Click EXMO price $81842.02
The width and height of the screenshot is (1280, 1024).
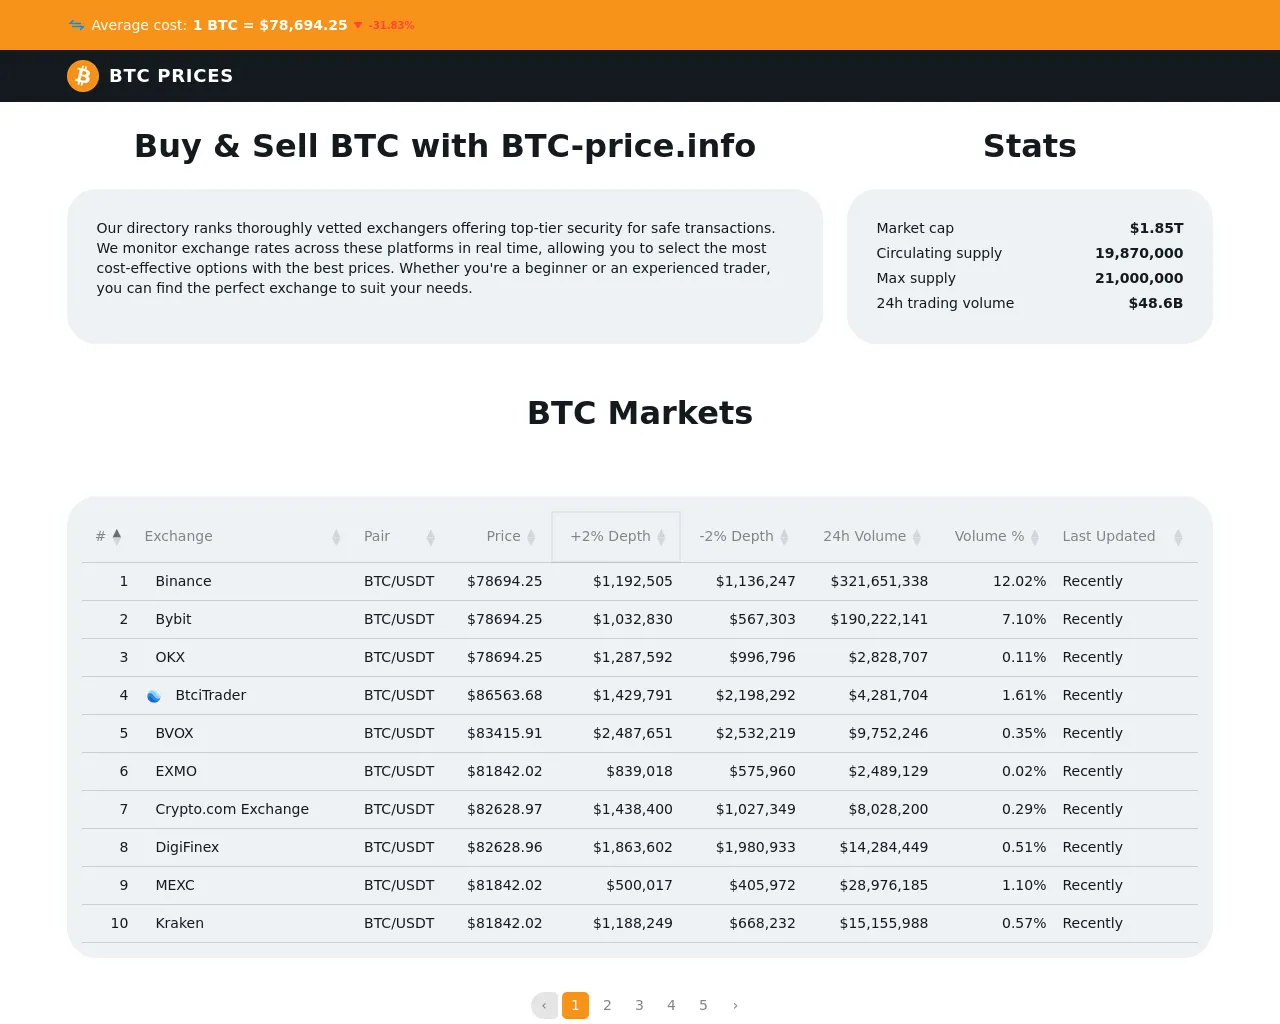coord(504,771)
